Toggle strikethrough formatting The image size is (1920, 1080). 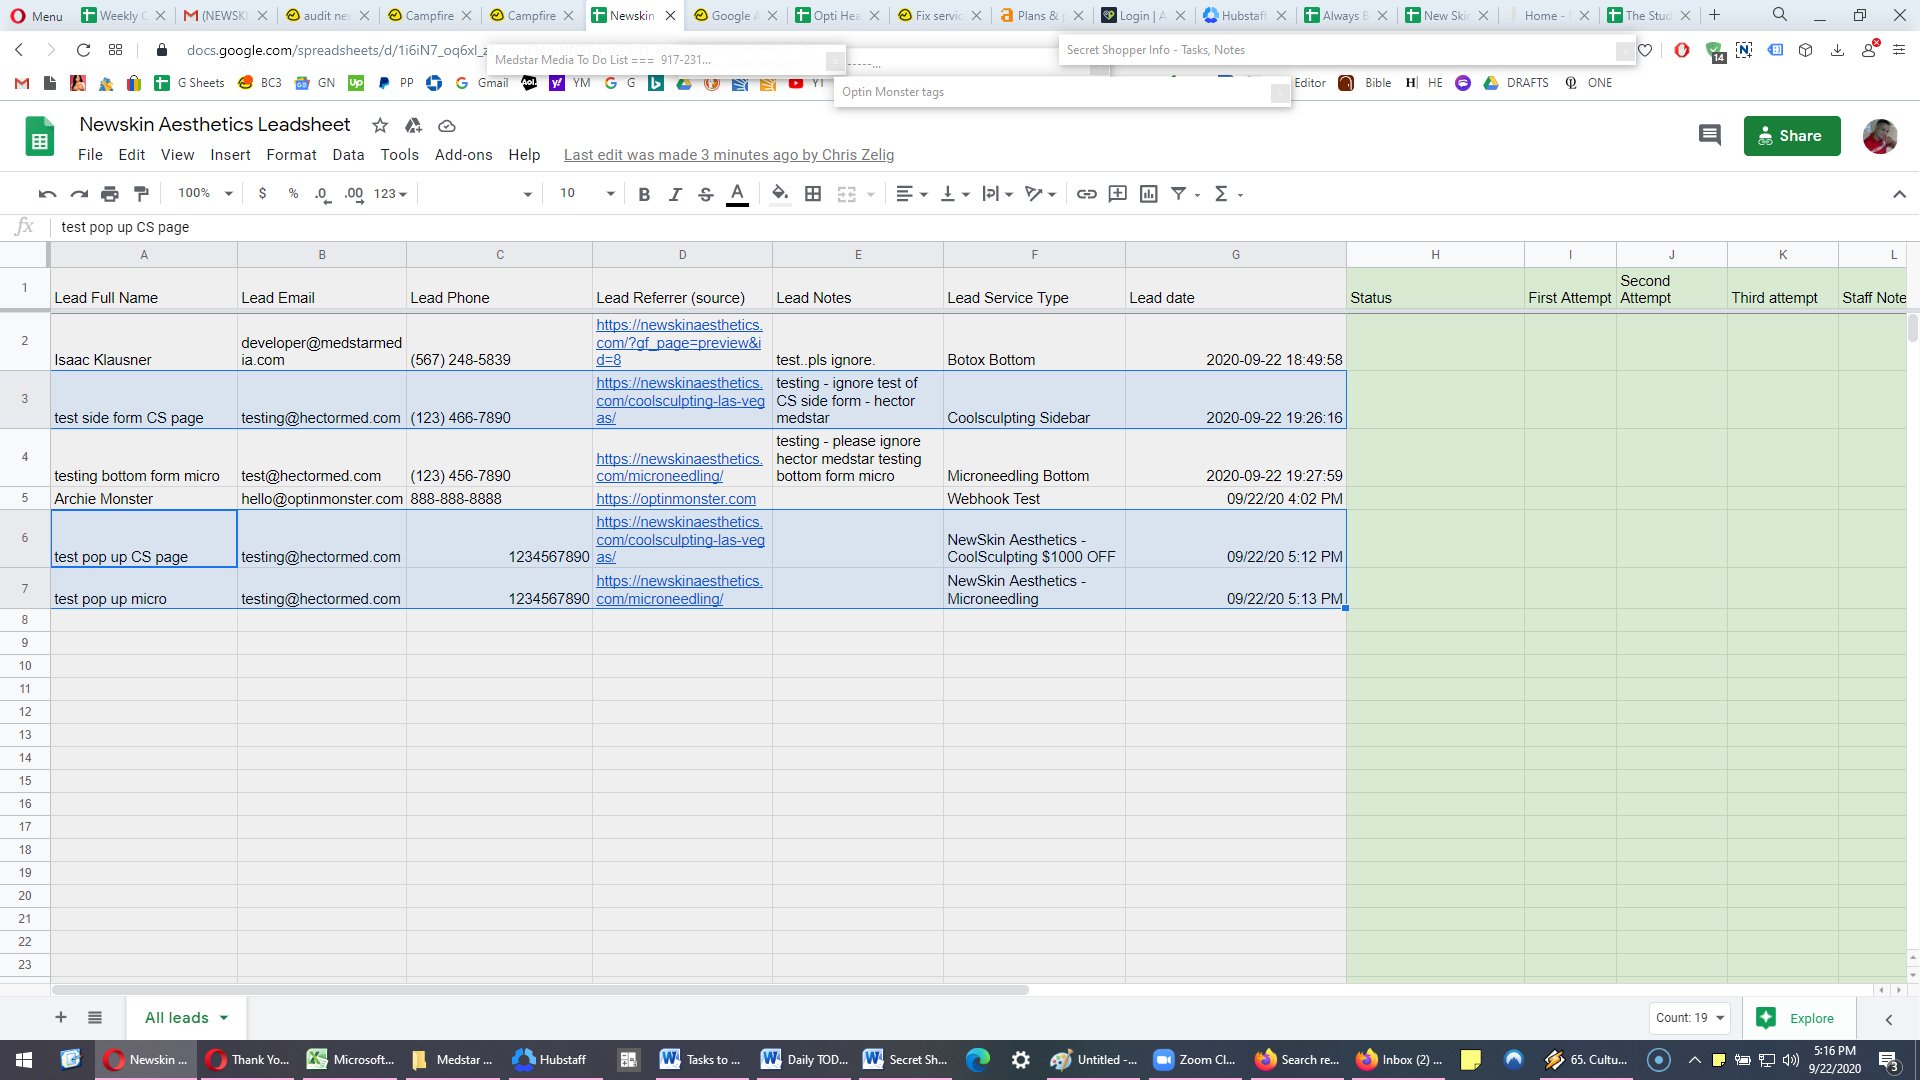pos(706,194)
